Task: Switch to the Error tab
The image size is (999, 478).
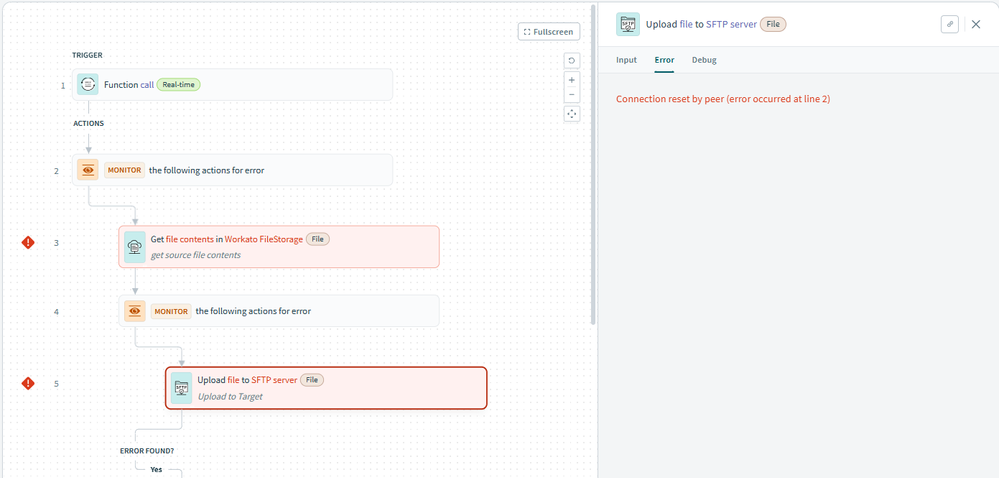Action: tap(664, 60)
